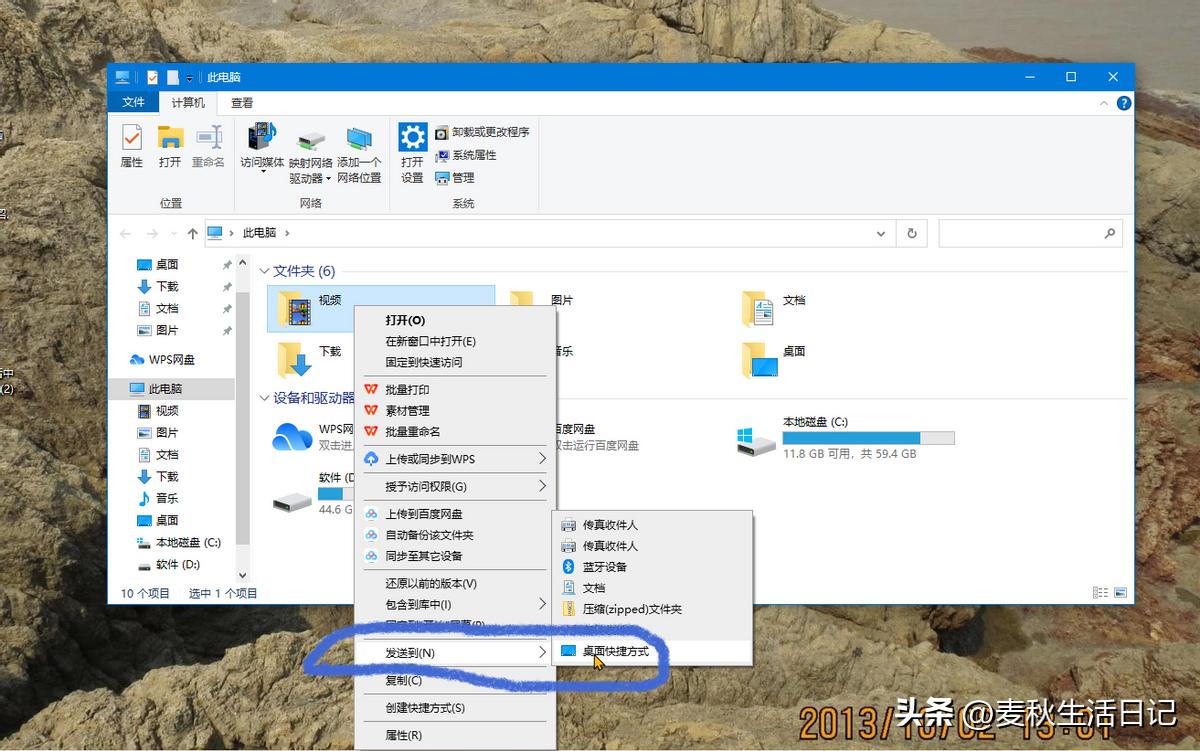Click the C: drive capacity bar
Viewport: 1200px width, 751px height.
[870, 437]
